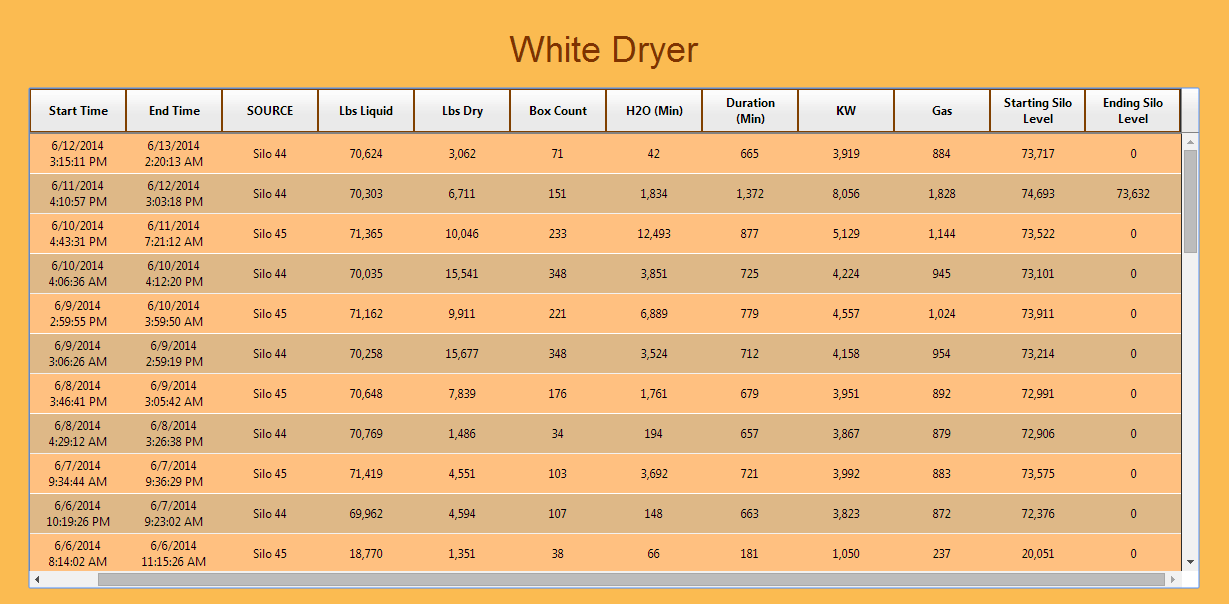The width and height of the screenshot is (1229, 604).
Task: Select start time 6/8/2014 3:46:41 PM
Action: click(x=76, y=394)
